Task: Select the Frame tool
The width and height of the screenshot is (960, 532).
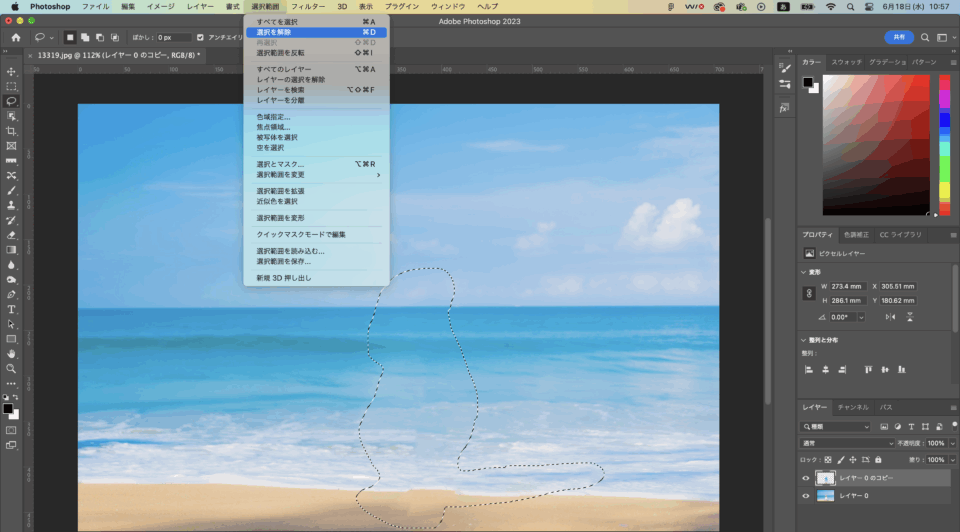Action: pyautogui.click(x=11, y=146)
